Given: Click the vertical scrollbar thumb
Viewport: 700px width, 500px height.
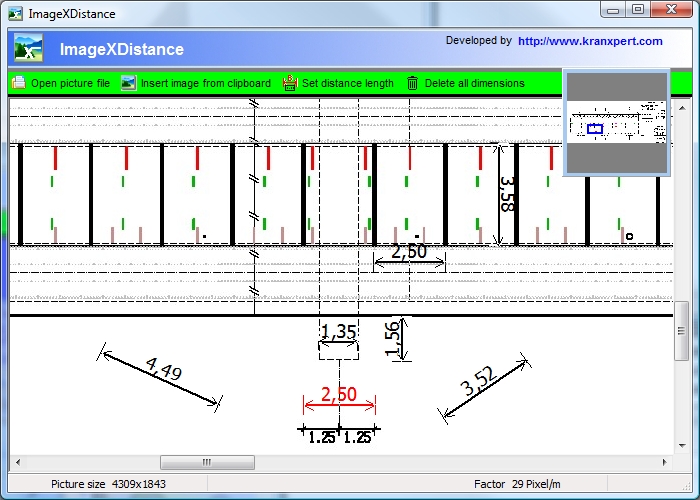Looking at the screenshot, I should [682, 332].
